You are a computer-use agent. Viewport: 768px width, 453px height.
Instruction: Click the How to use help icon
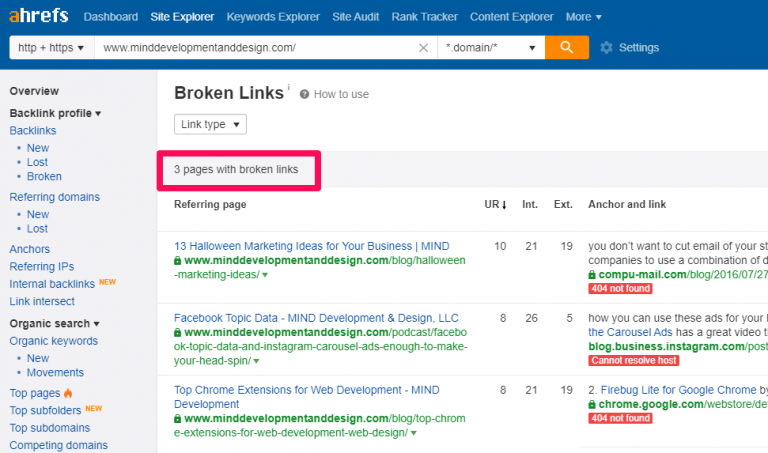tap(304, 94)
